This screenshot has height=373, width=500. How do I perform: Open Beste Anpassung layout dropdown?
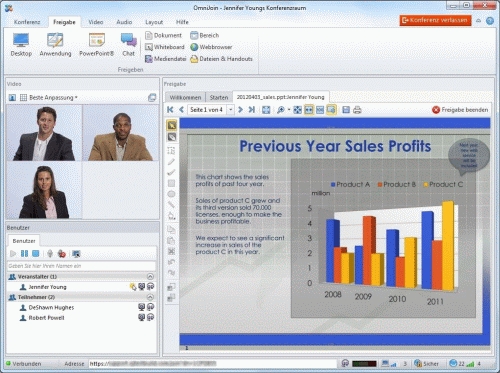coord(53,97)
